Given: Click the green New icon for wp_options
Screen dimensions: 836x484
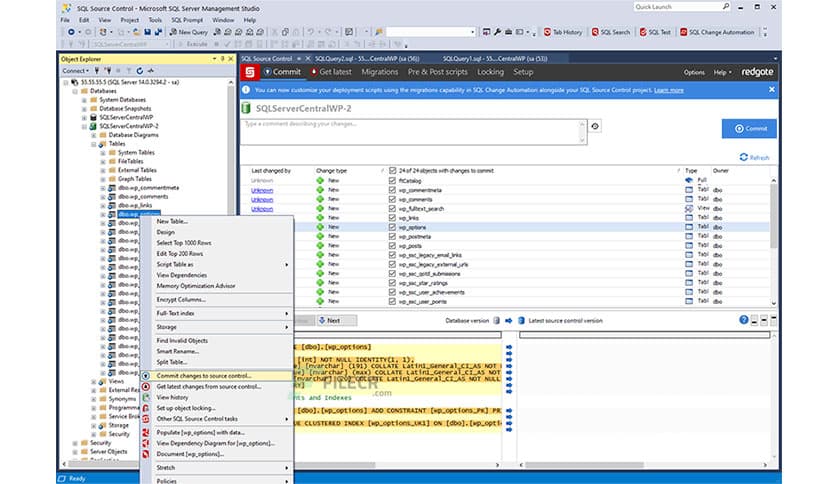Looking at the screenshot, I should pos(320,227).
